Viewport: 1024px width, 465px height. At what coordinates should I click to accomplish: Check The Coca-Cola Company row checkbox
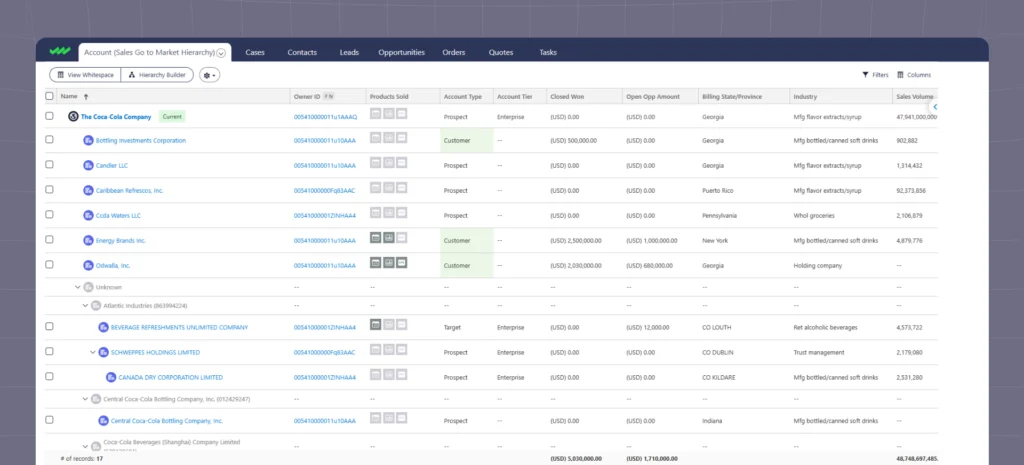[49, 116]
